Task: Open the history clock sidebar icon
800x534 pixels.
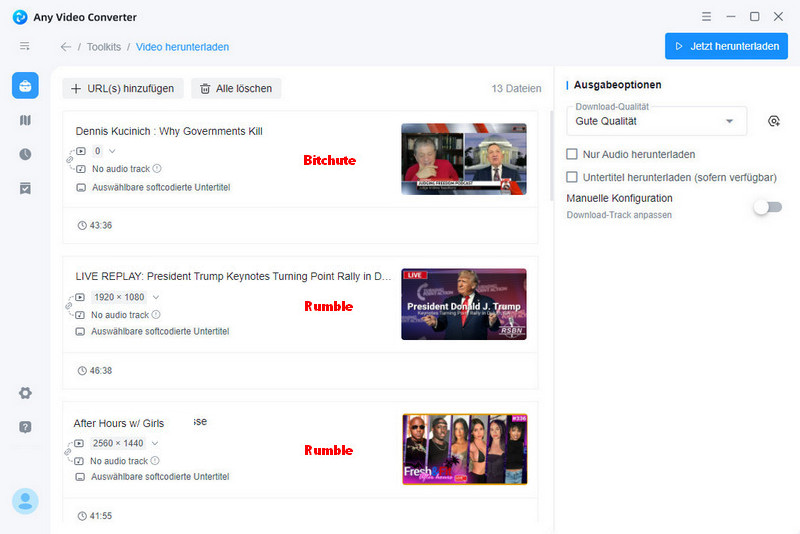Action: (x=25, y=154)
